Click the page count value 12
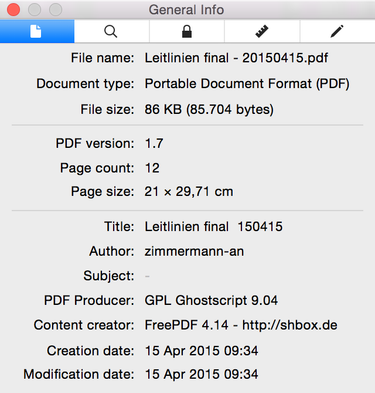Screen dimensions: 375x393 click(x=152, y=168)
